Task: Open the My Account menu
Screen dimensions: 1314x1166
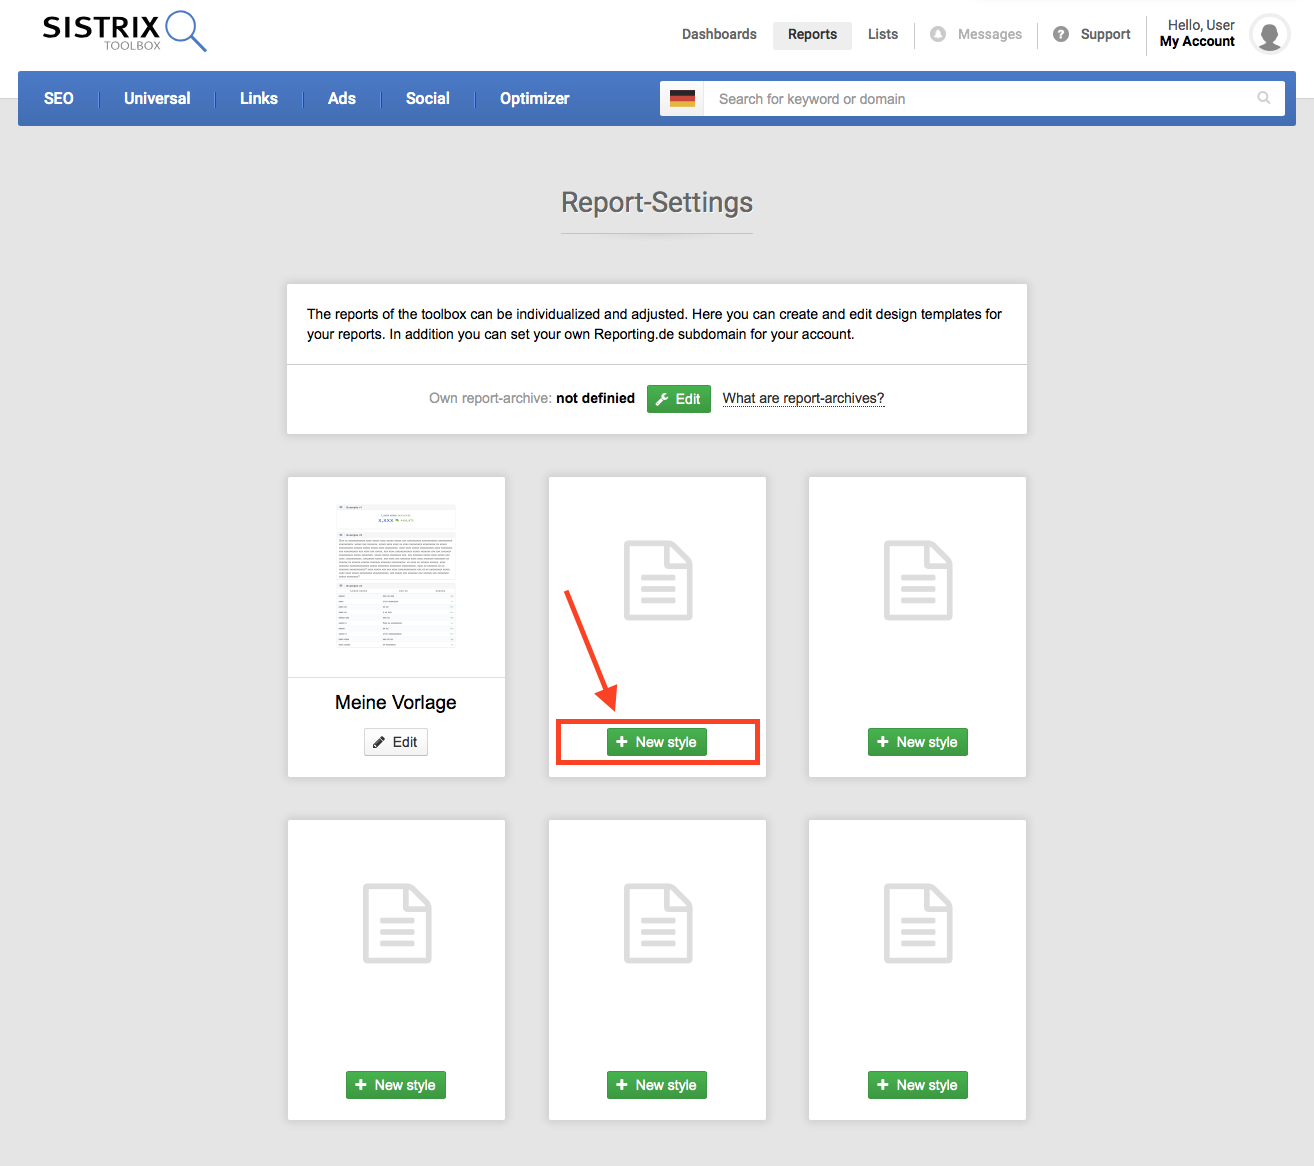Action: 1197,41
